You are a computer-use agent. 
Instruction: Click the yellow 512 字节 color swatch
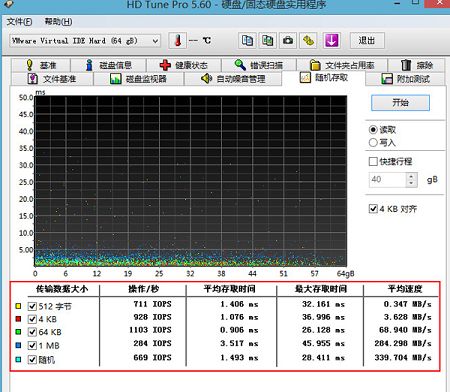coord(18,306)
